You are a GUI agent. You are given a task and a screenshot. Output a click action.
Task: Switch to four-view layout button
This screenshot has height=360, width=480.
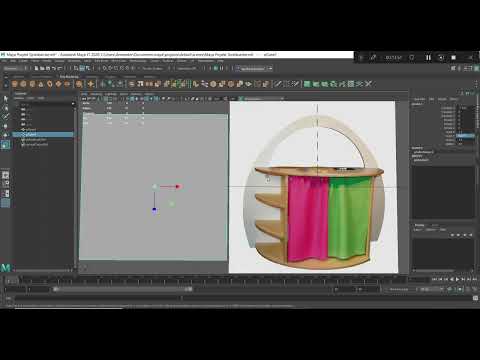(5, 184)
